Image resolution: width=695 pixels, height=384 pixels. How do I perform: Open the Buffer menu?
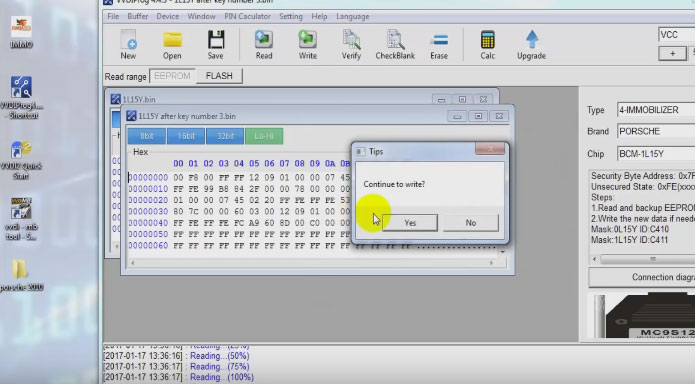point(138,16)
